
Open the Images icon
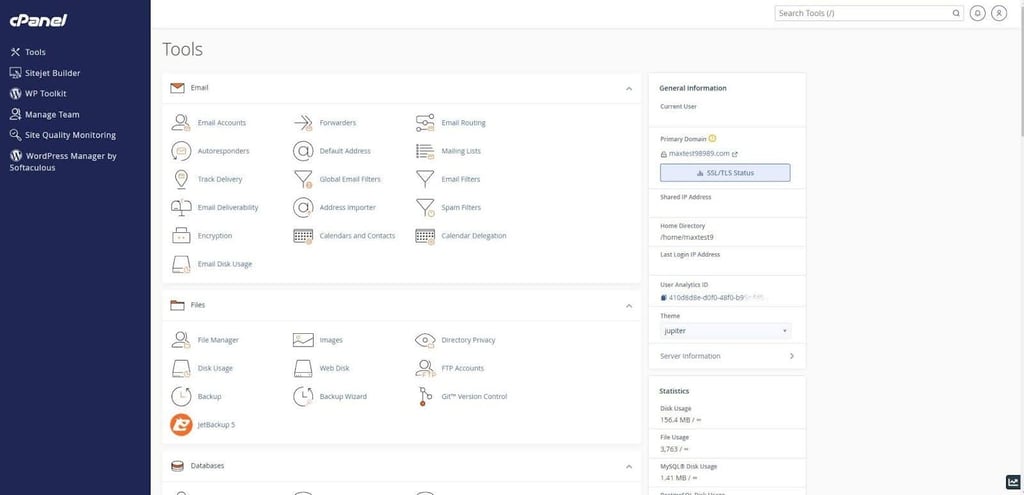pyautogui.click(x=303, y=340)
